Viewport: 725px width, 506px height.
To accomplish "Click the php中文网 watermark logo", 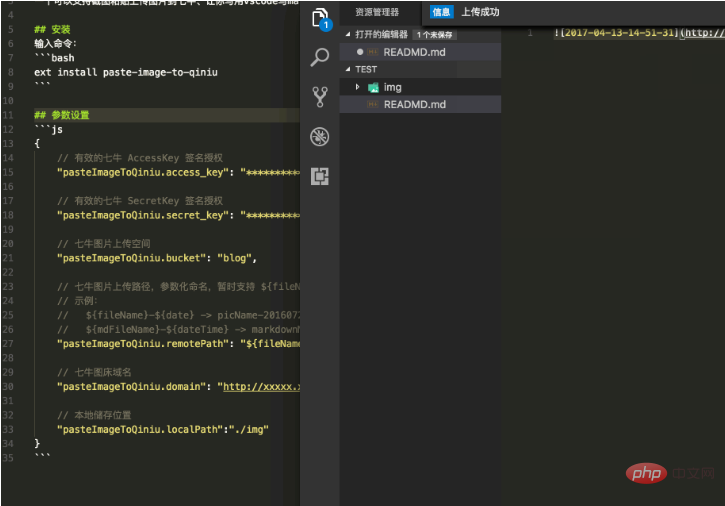I will pyautogui.click(x=670, y=471).
